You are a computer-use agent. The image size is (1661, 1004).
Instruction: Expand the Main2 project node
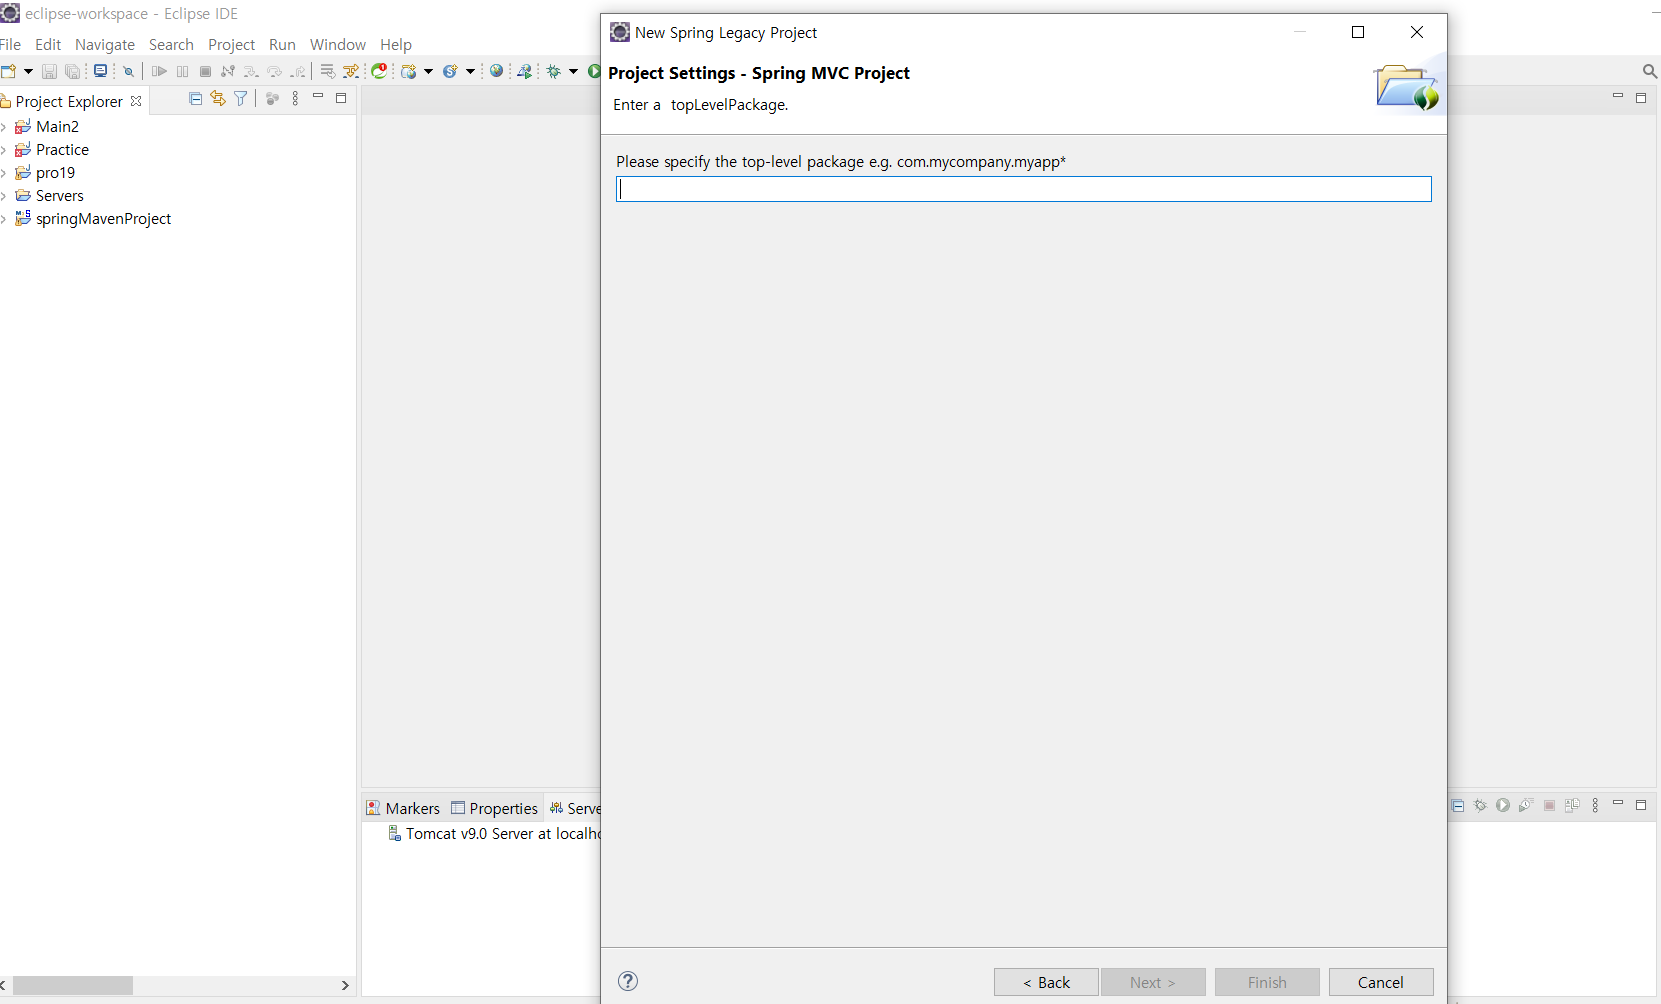[x=4, y=127]
